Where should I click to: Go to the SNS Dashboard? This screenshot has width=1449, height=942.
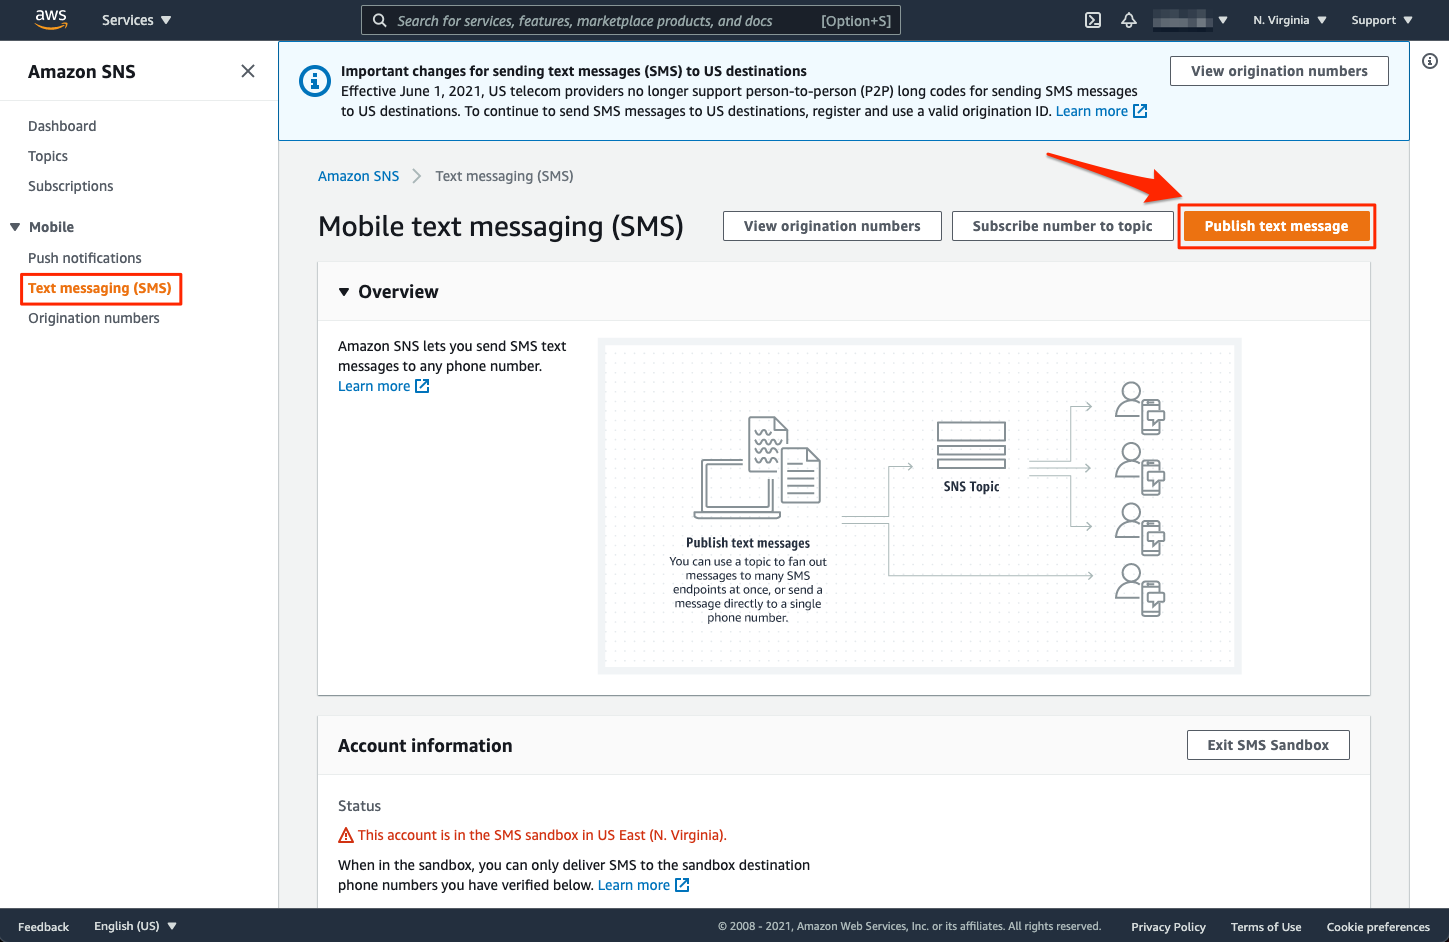(62, 126)
